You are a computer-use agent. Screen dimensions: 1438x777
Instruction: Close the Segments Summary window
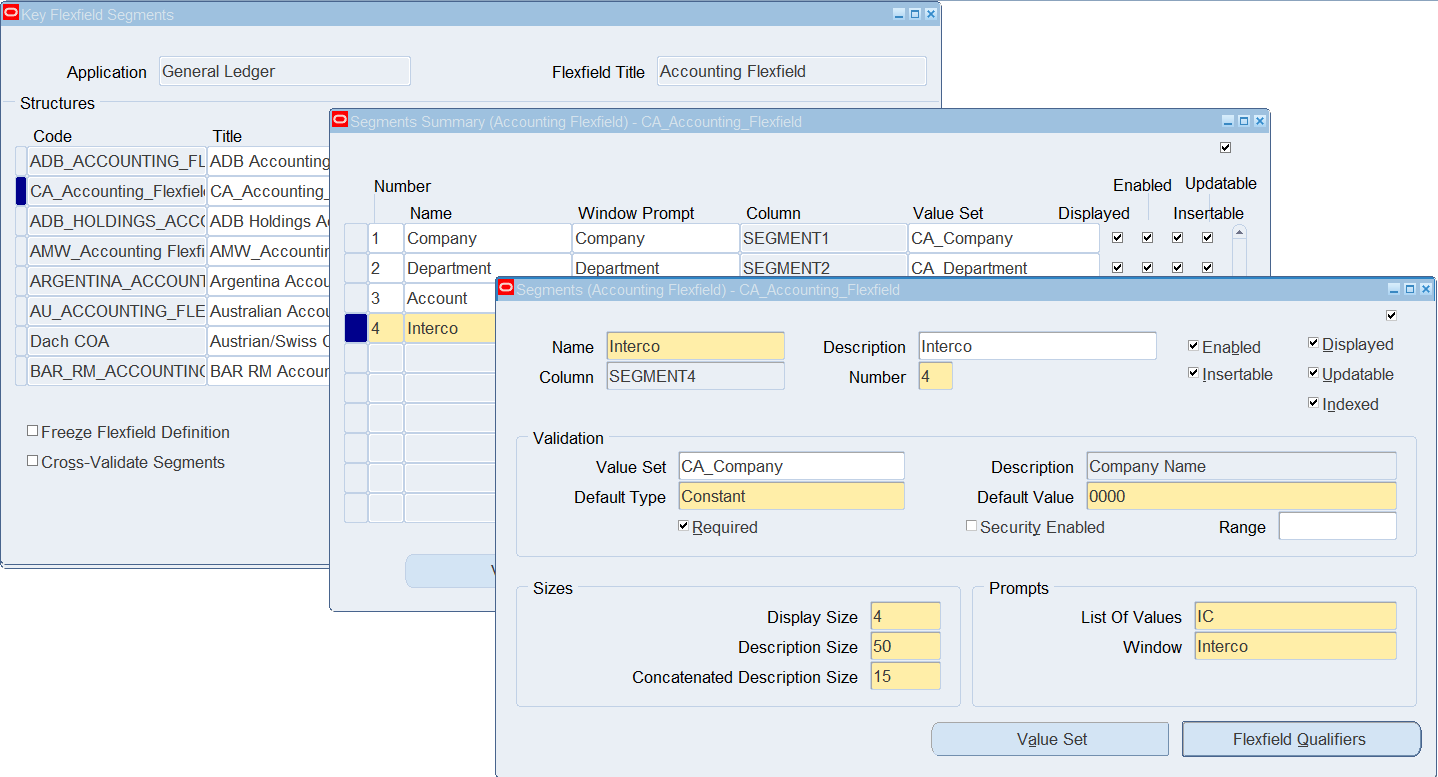pos(1260,121)
